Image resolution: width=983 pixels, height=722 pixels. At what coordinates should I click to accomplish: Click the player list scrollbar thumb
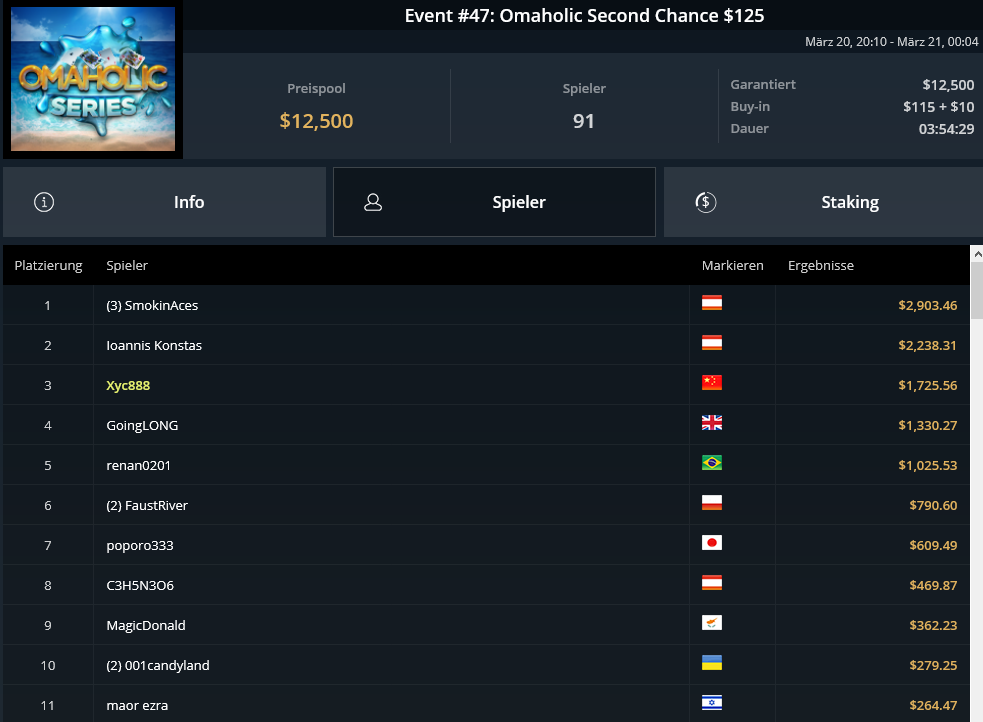977,291
